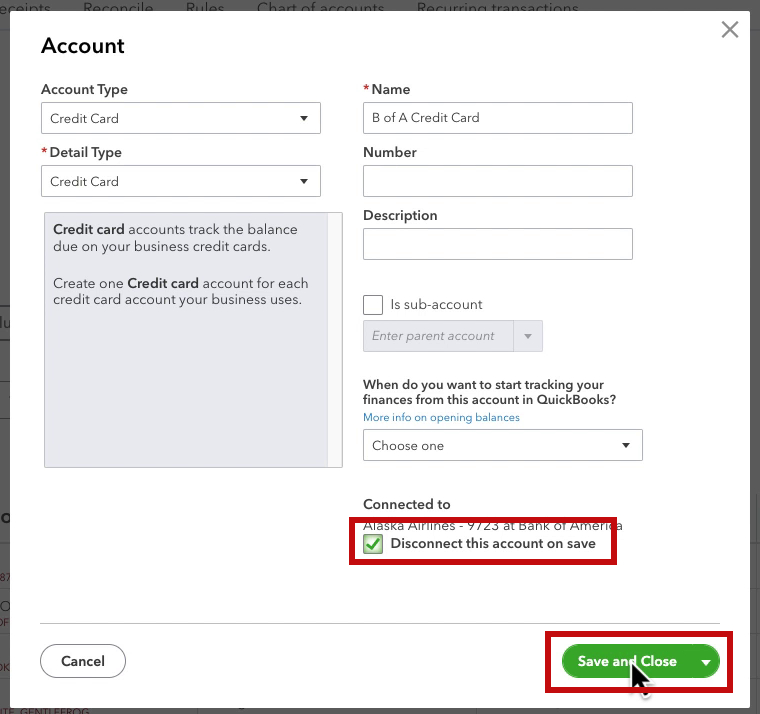
Task: Click the Enter parent account field
Action: click(x=438, y=336)
